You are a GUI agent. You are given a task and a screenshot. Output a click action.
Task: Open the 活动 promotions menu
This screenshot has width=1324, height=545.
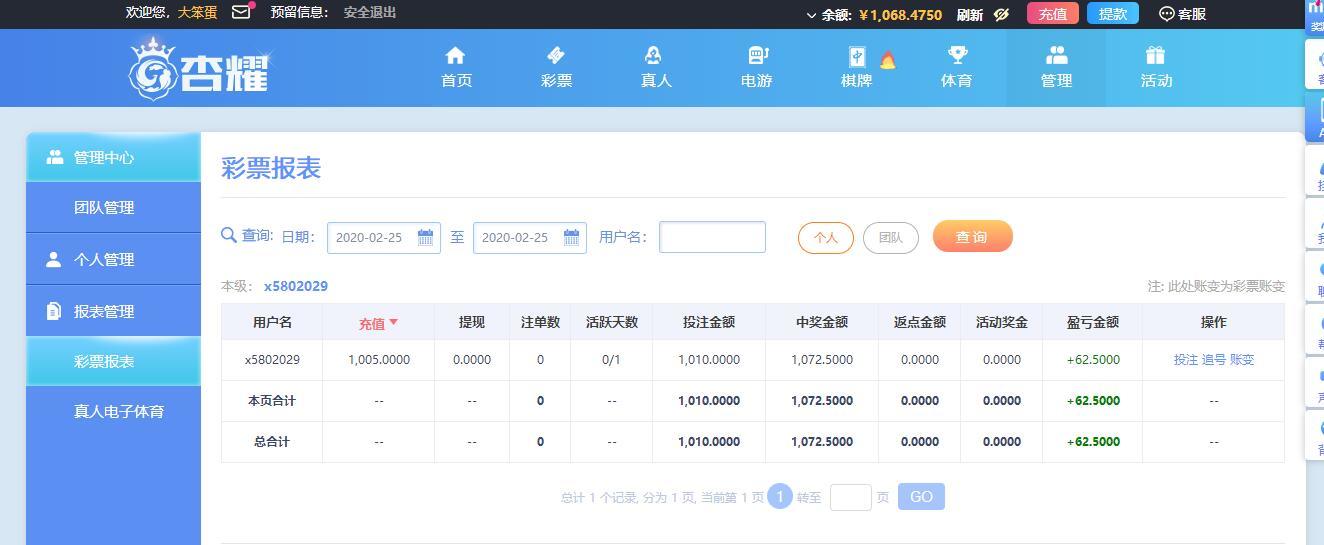(1156, 67)
